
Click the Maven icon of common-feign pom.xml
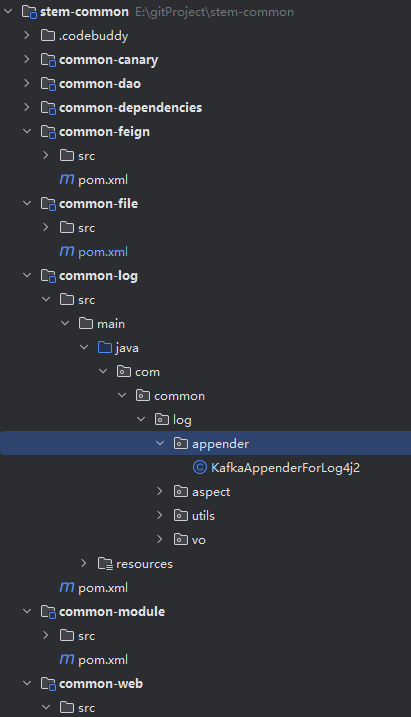pyautogui.click(x=67, y=180)
